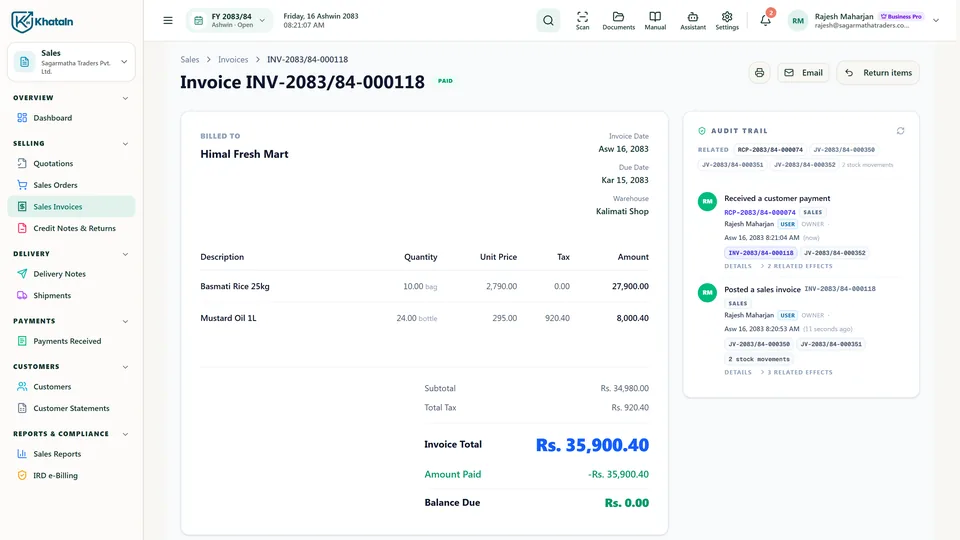
Task: Refresh the Audit Trail
Action: (x=900, y=131)
